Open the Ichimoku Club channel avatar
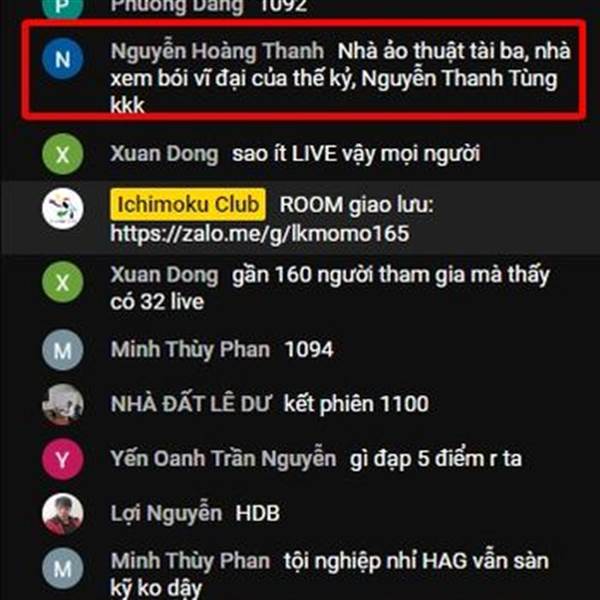Screen dimensions: 600x600 tap(62, 209)
